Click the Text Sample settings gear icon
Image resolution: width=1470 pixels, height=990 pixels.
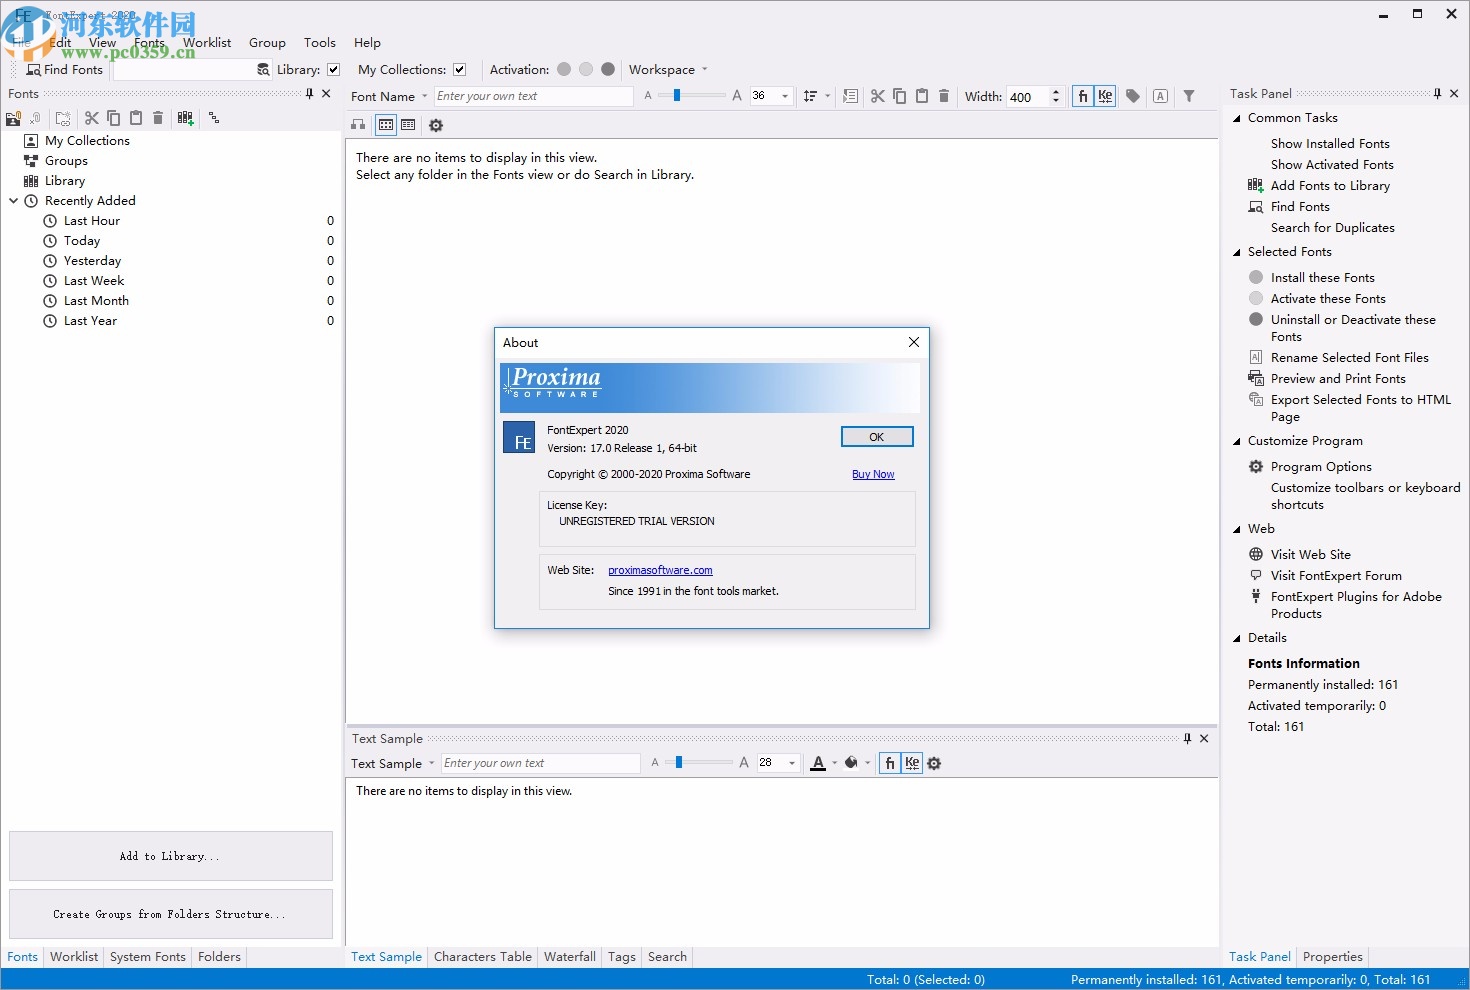(x=934, y=763)
